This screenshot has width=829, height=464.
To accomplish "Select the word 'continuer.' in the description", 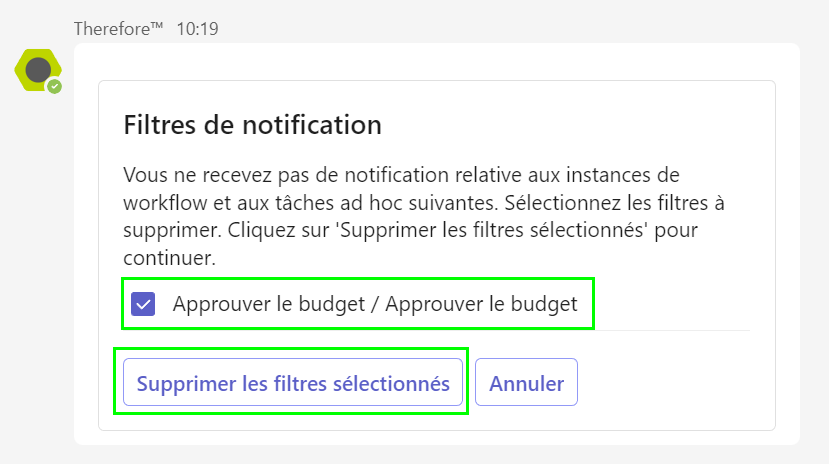I will point(169,258).
